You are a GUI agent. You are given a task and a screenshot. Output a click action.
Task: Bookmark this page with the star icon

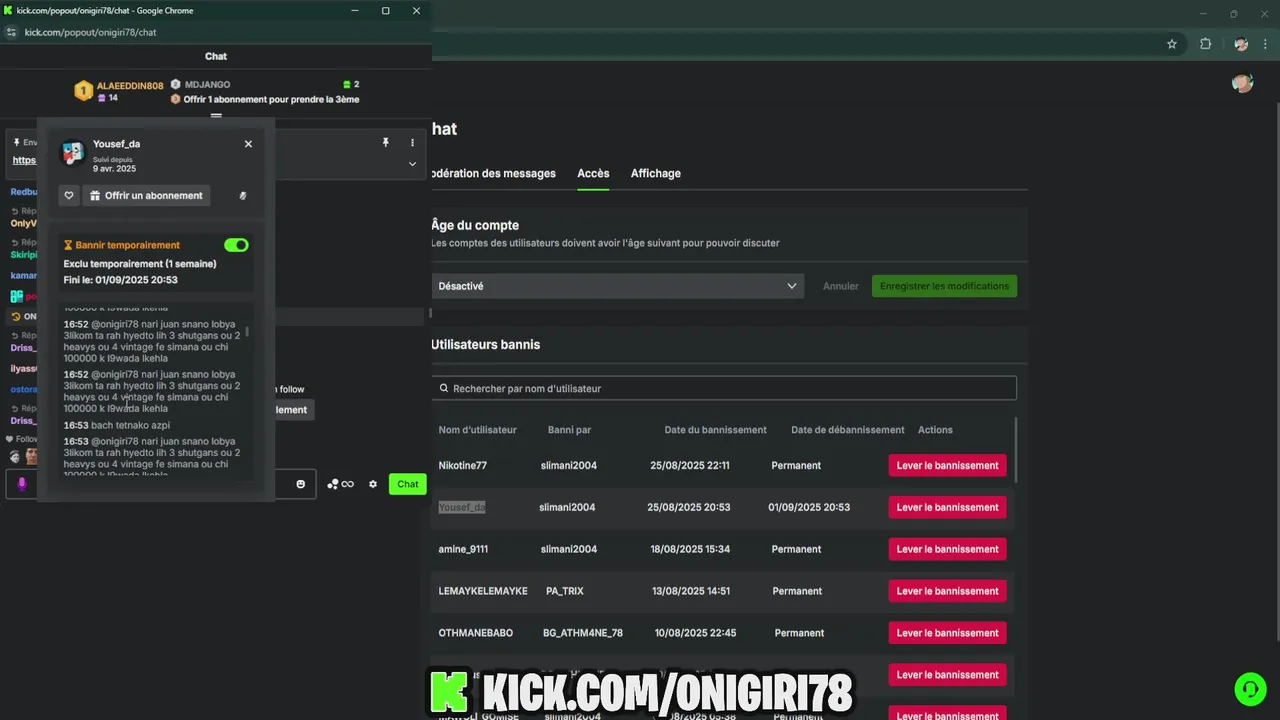coord(1172,44)
